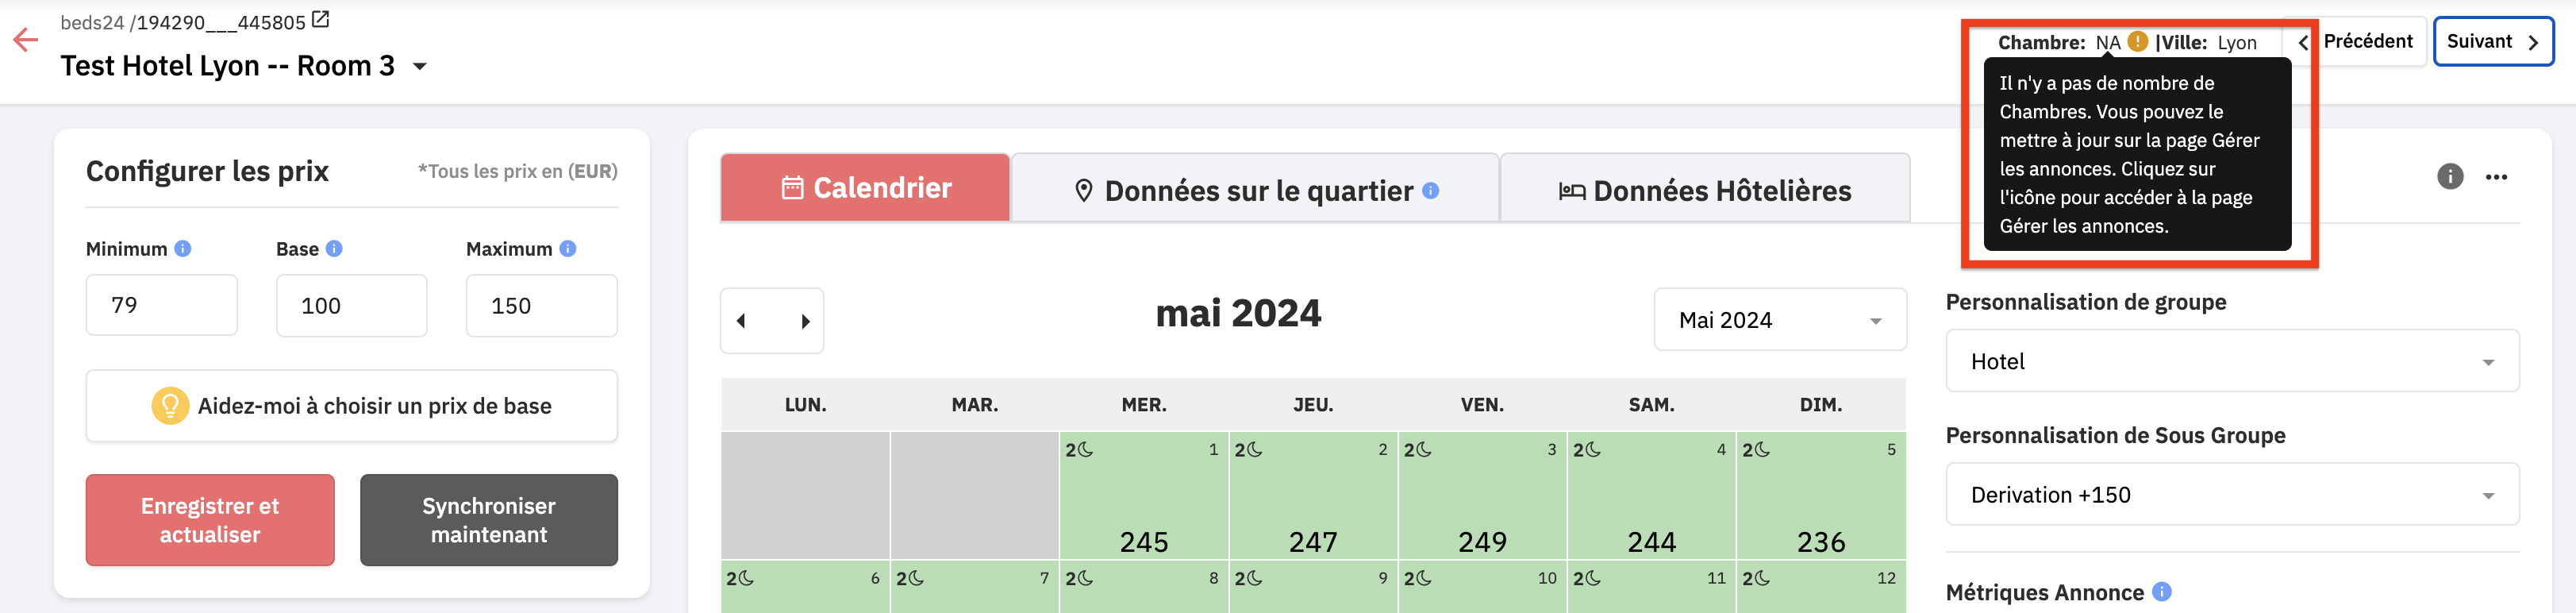Expand the Test Hotel Lyon room selector
2576x613 pixels.
(x=420, y=67)
